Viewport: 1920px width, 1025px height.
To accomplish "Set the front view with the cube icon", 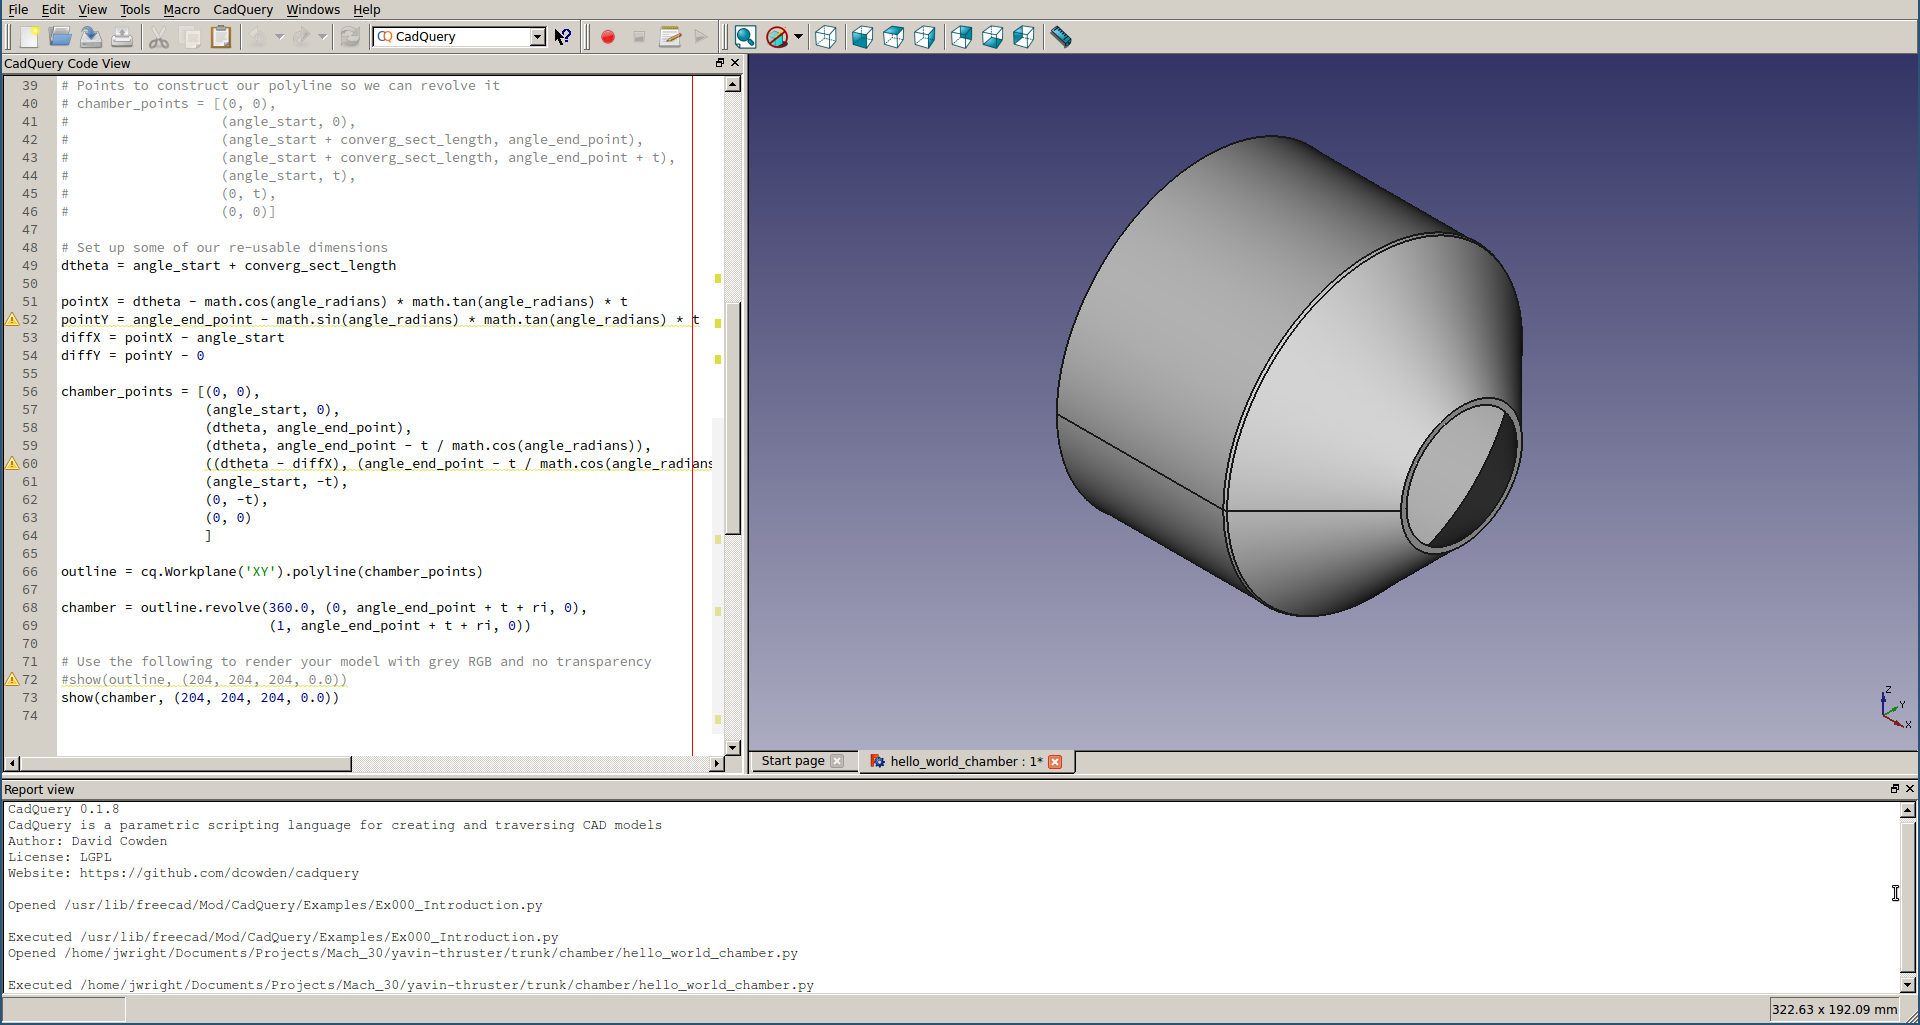I will coord(862,37).
